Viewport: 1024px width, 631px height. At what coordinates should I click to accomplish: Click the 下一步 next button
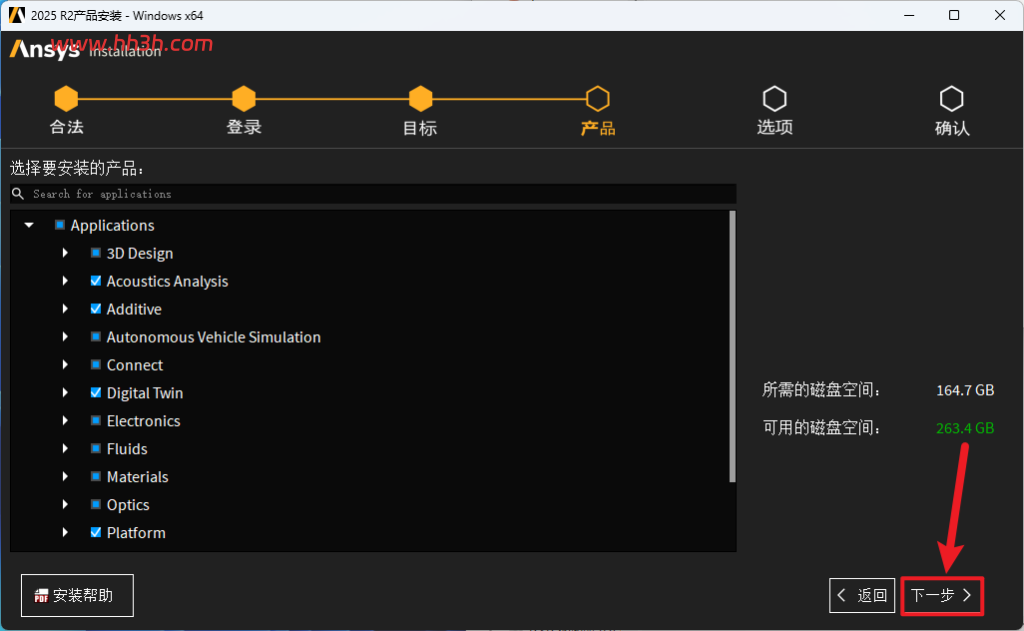tap(942, 595)
